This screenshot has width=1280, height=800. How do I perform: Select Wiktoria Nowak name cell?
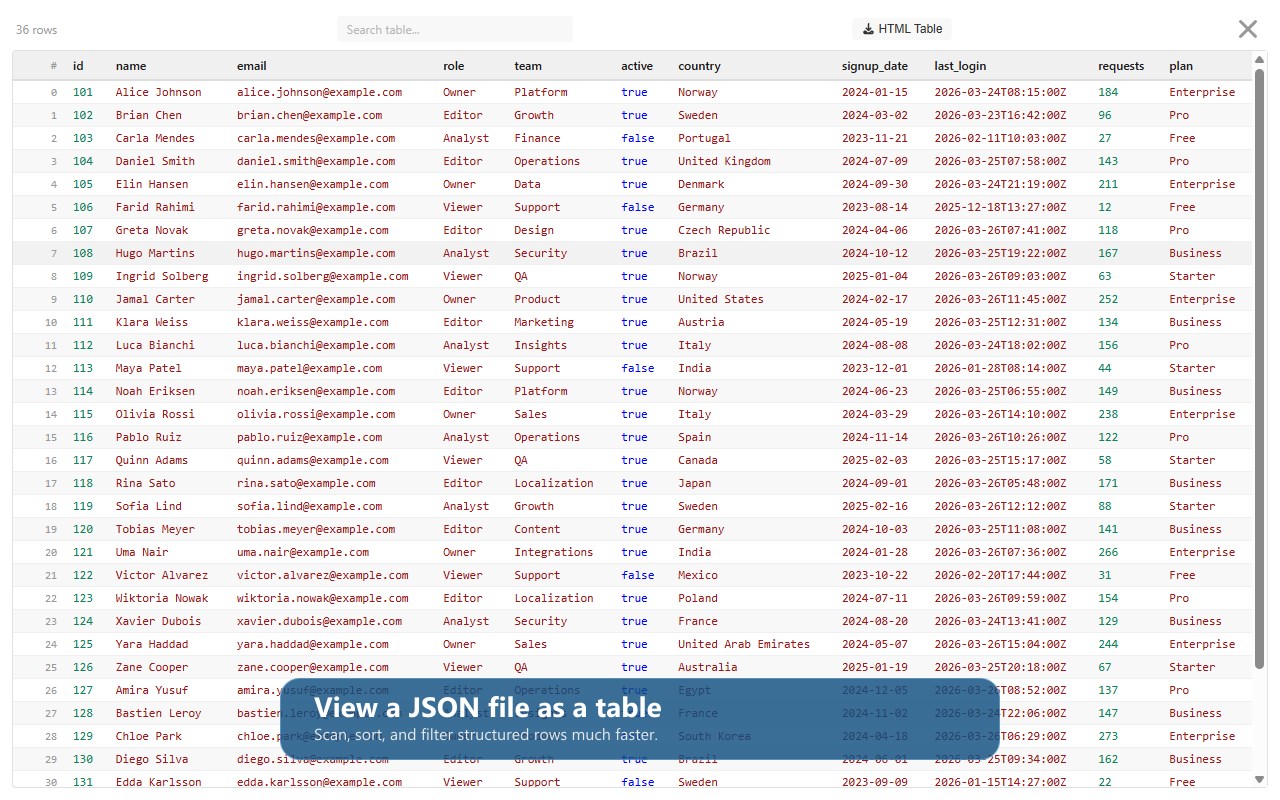pos(162,598)
